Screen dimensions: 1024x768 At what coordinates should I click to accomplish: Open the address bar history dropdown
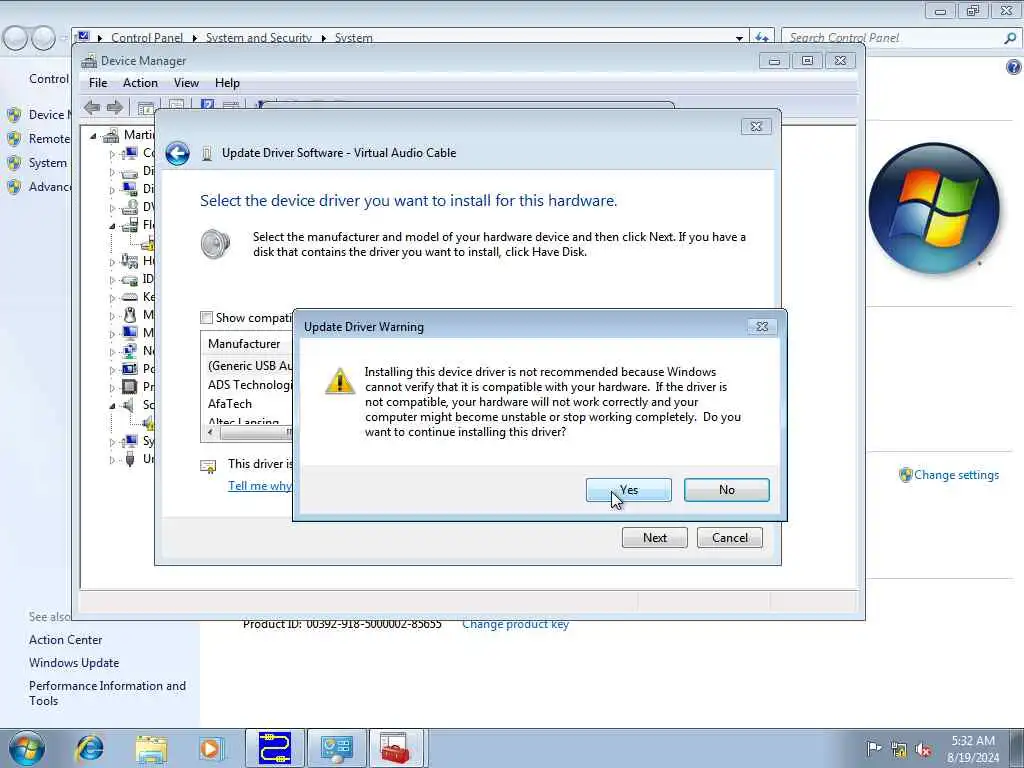tap(739, 38)
